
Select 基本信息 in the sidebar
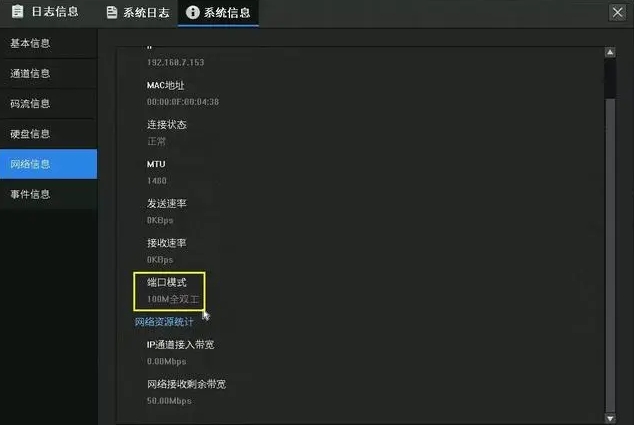pyautogui.click(x=49, y=43)
